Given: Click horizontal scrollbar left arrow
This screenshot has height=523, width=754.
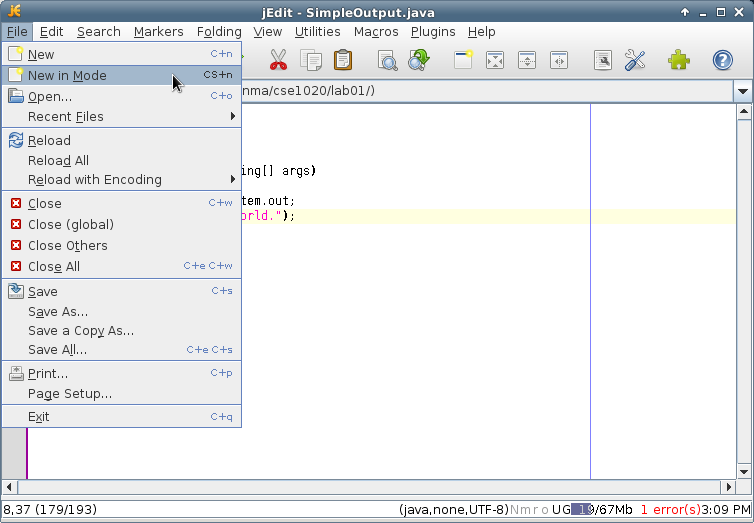Looking at the screenshot, I should point(9,487).
